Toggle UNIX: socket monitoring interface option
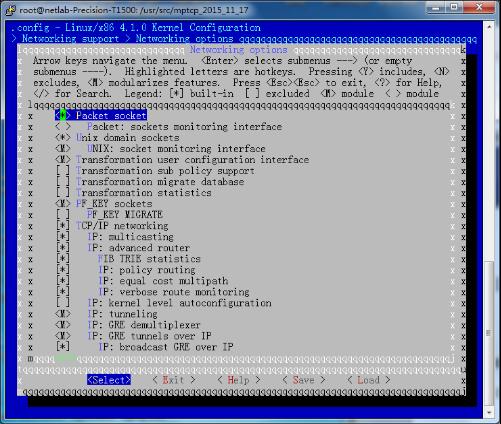 pos(63,149)
